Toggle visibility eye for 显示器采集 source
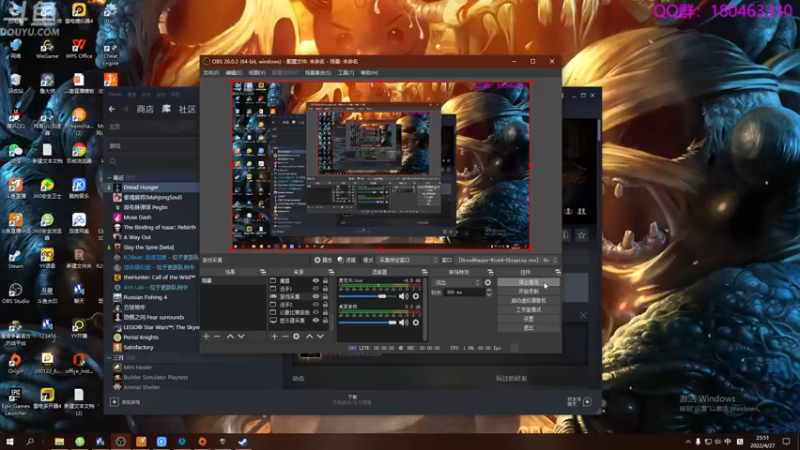The height and width of the screenshot is (450, 800). pos(316,320)
